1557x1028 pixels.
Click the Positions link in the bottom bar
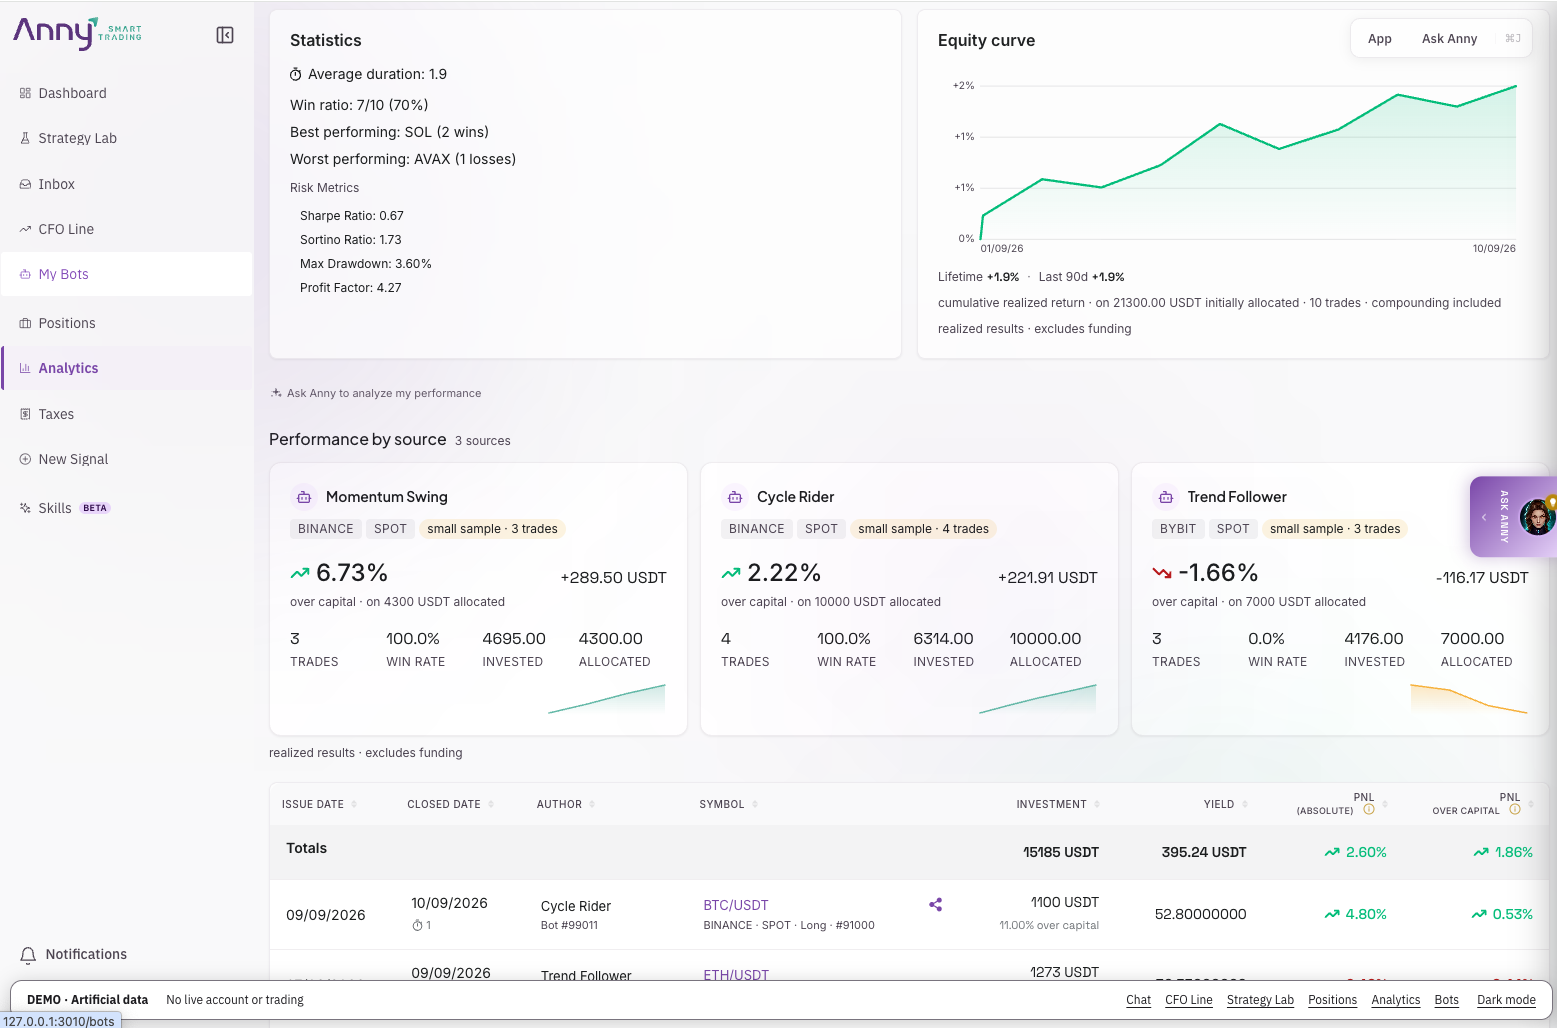tap(1332, 1000)
